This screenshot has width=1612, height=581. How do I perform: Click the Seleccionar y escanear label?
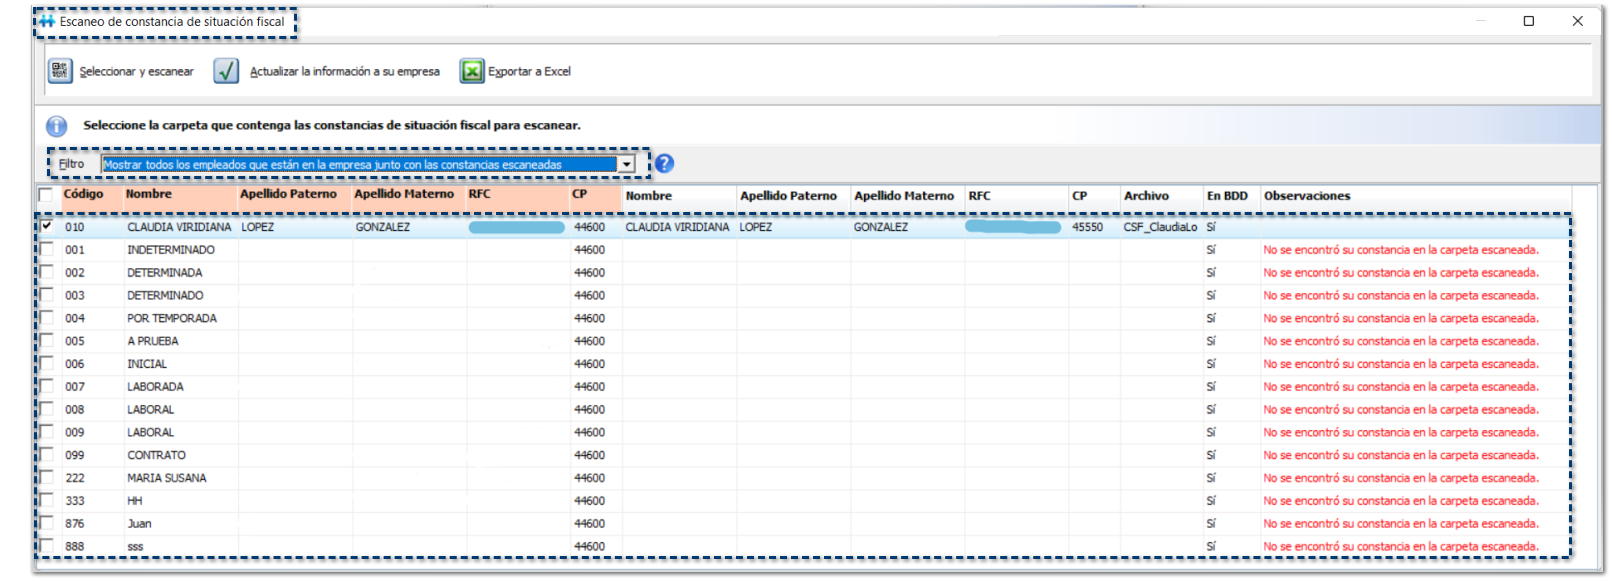(137, 72)
